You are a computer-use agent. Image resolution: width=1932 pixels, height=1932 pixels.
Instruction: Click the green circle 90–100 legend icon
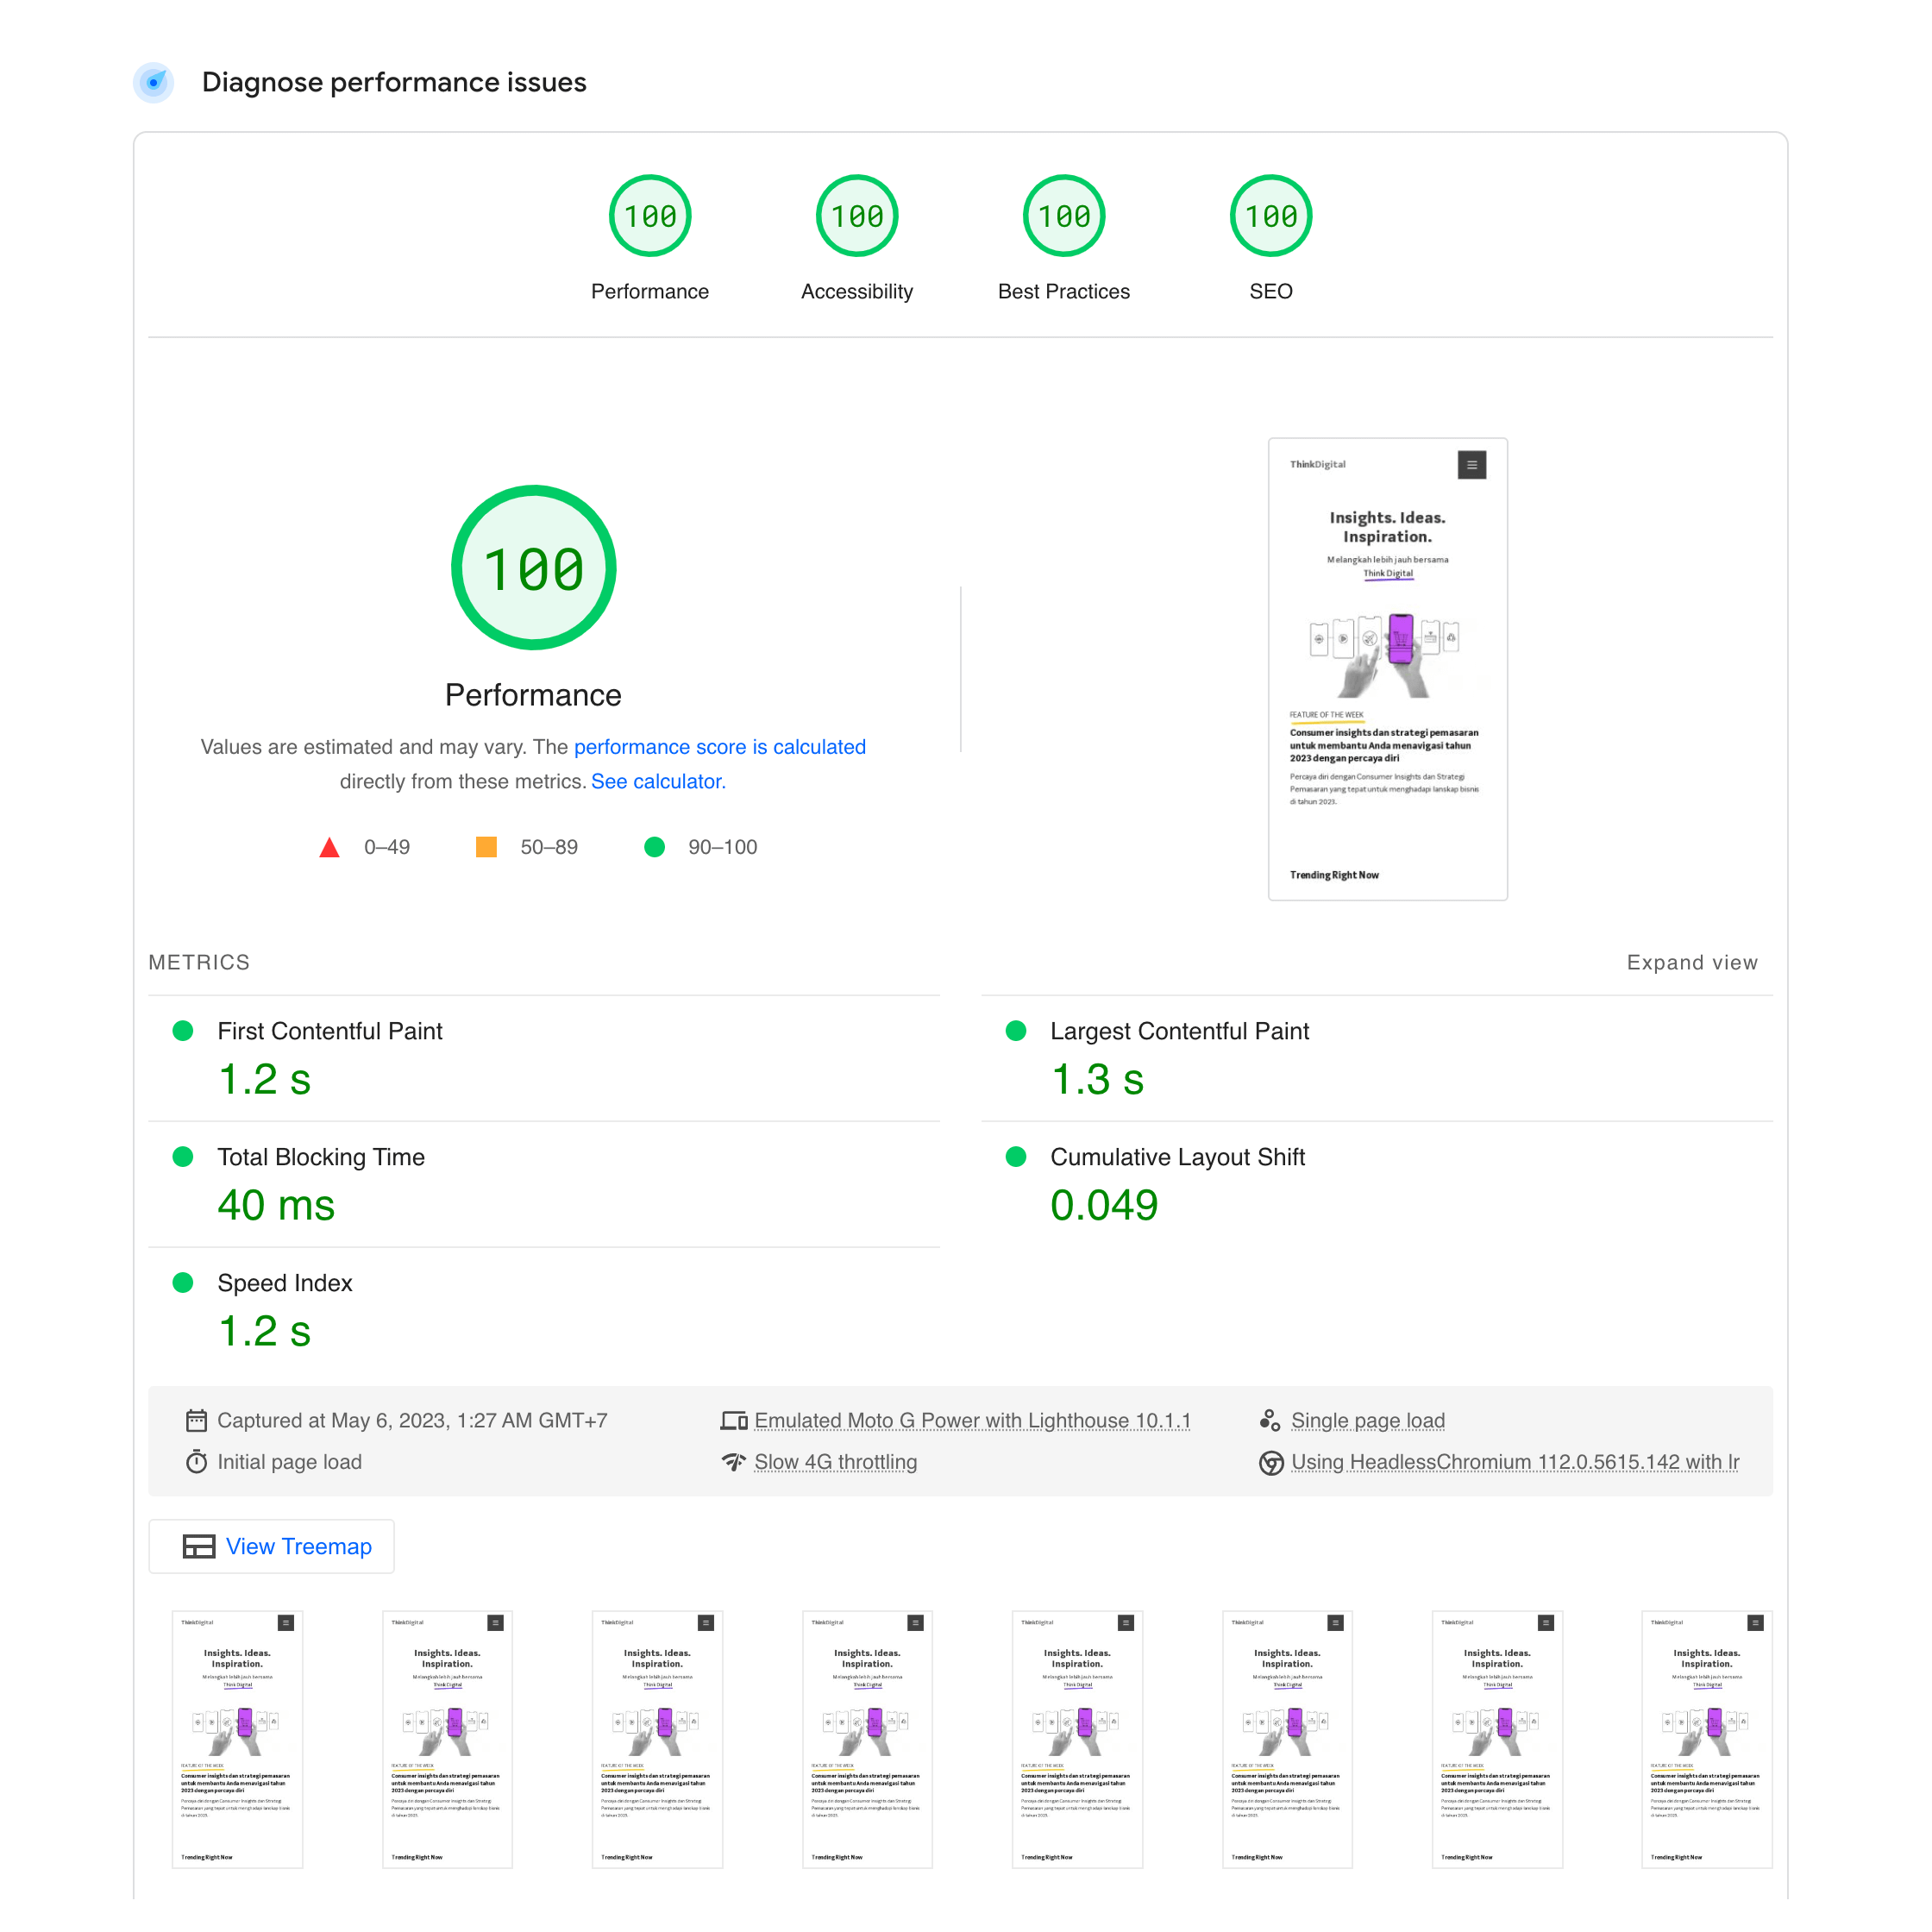pos(655,847)
